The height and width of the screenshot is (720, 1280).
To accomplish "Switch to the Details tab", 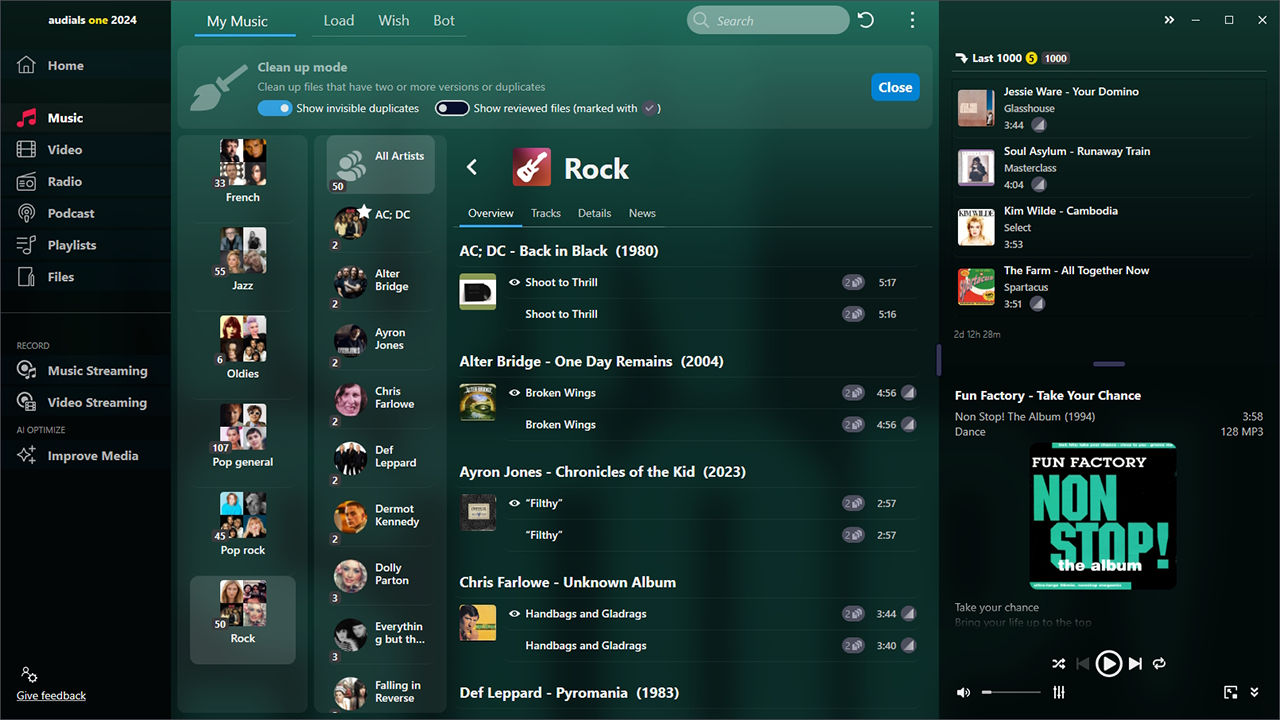I will [594, 213].
